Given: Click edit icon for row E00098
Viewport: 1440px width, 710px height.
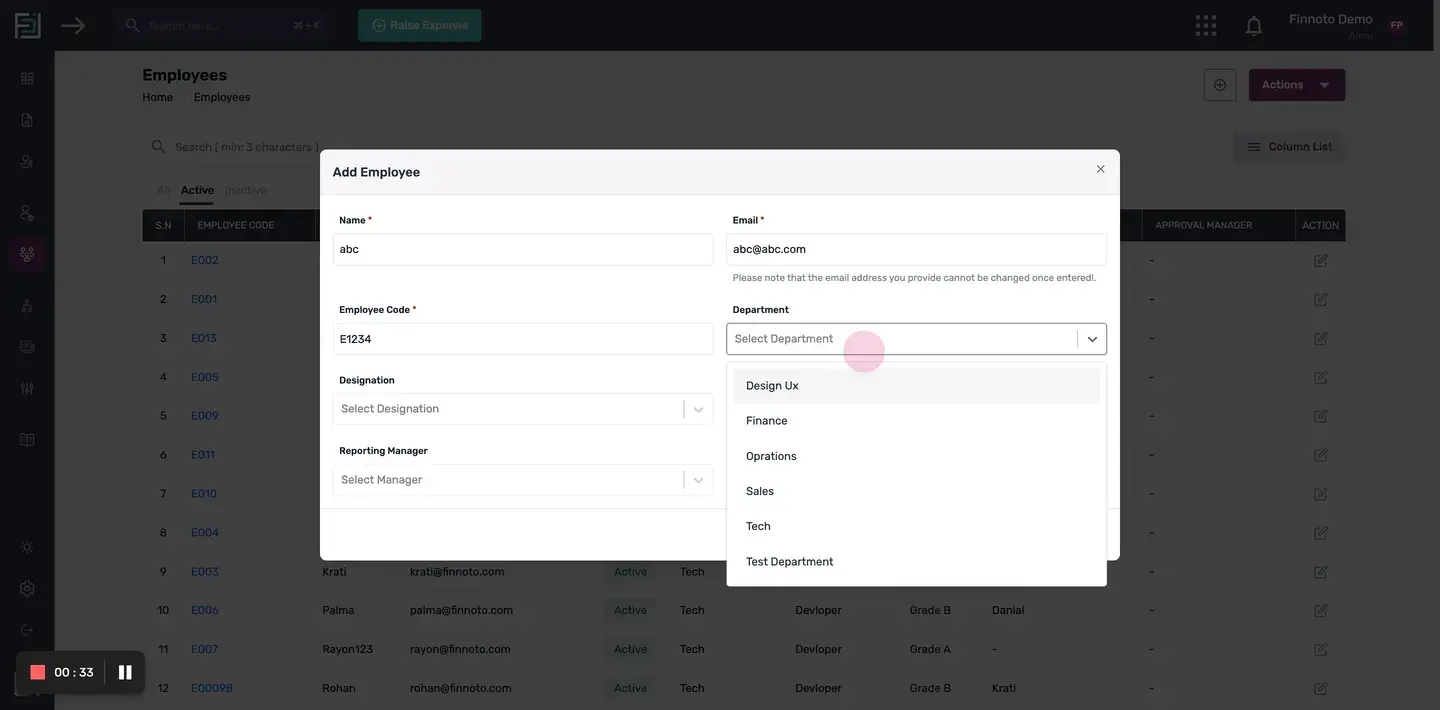Looking at the screenshot, I should (x=1320, y=688).
